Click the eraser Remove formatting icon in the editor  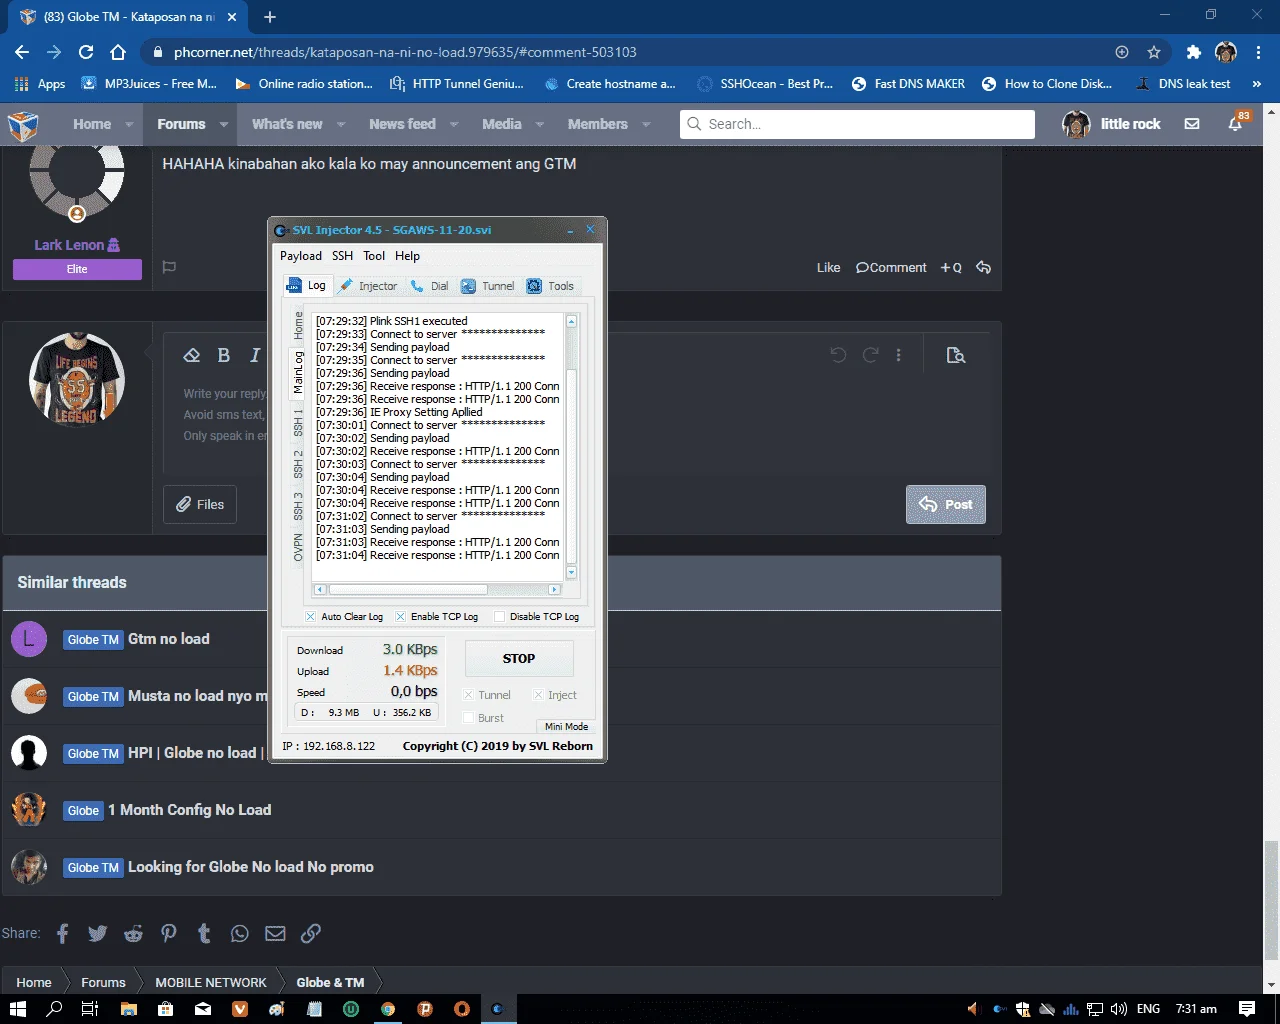192,355
